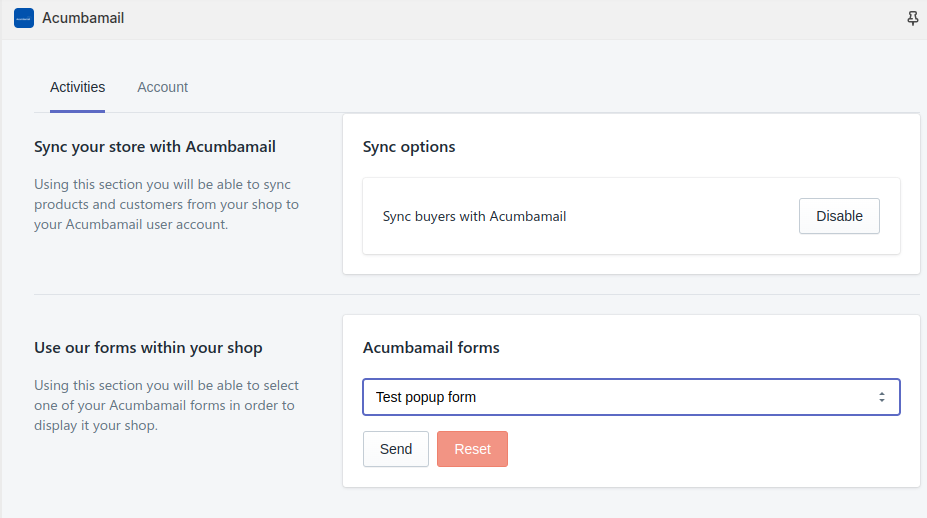
Task: Click the Acumbamail app logo icon
Action: 24,18
